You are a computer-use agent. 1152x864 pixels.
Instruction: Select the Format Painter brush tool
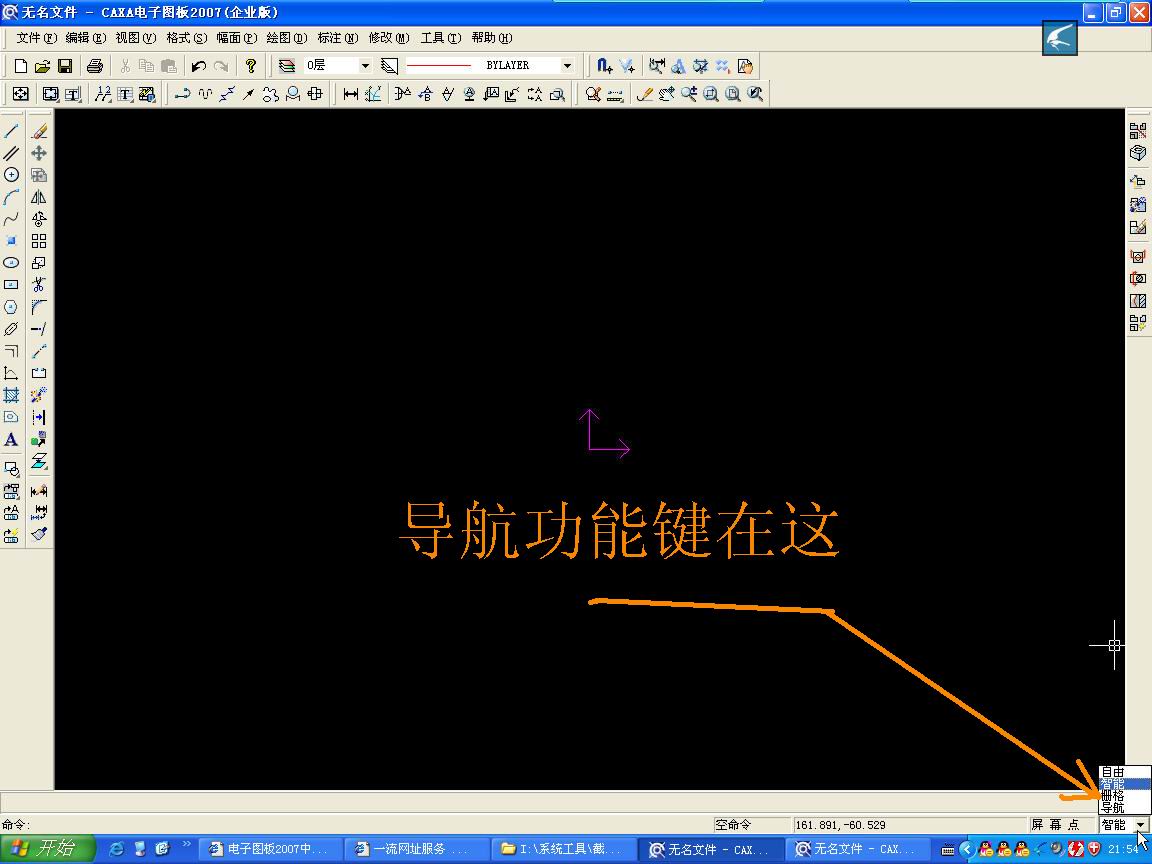coord(39,534)
